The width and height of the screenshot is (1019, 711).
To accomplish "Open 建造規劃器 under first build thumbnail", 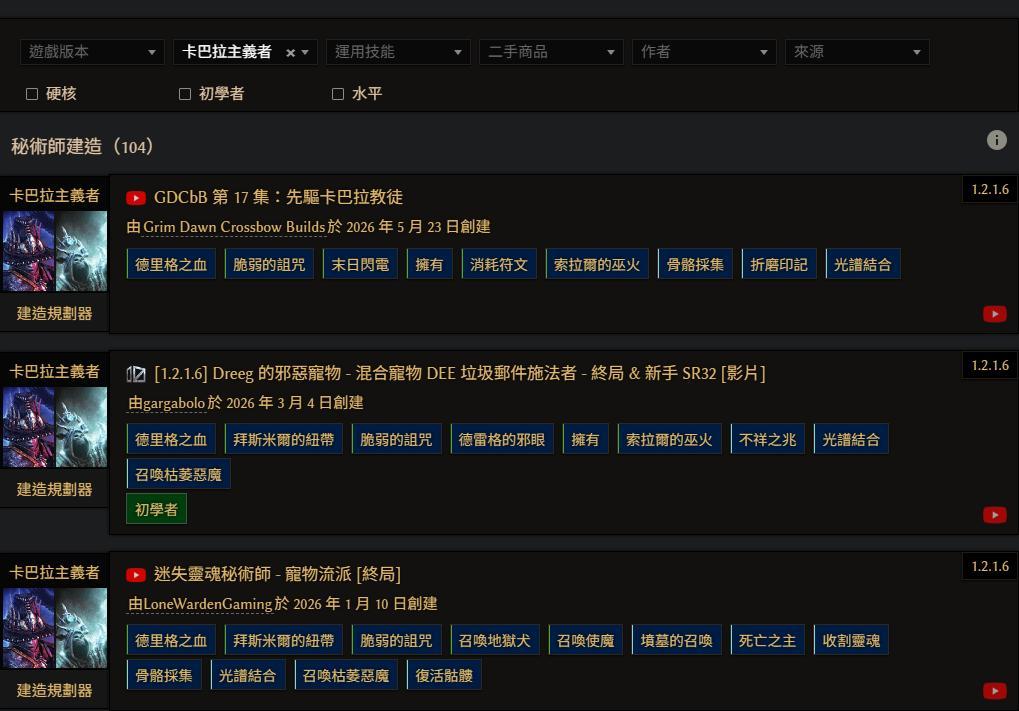I will (x=55, y=313).
